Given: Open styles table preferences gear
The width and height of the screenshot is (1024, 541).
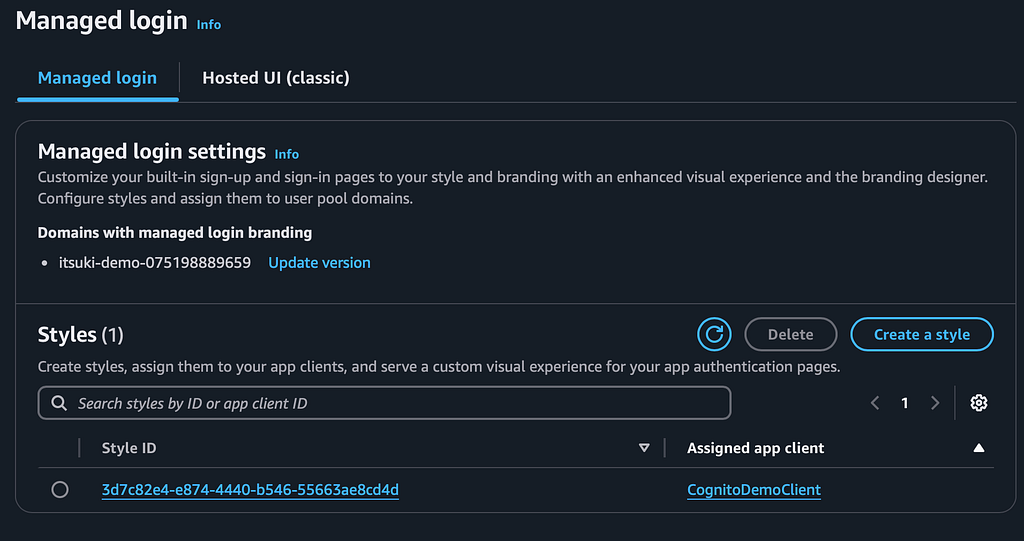Looking at the screenshot, I should pos(978,403).
